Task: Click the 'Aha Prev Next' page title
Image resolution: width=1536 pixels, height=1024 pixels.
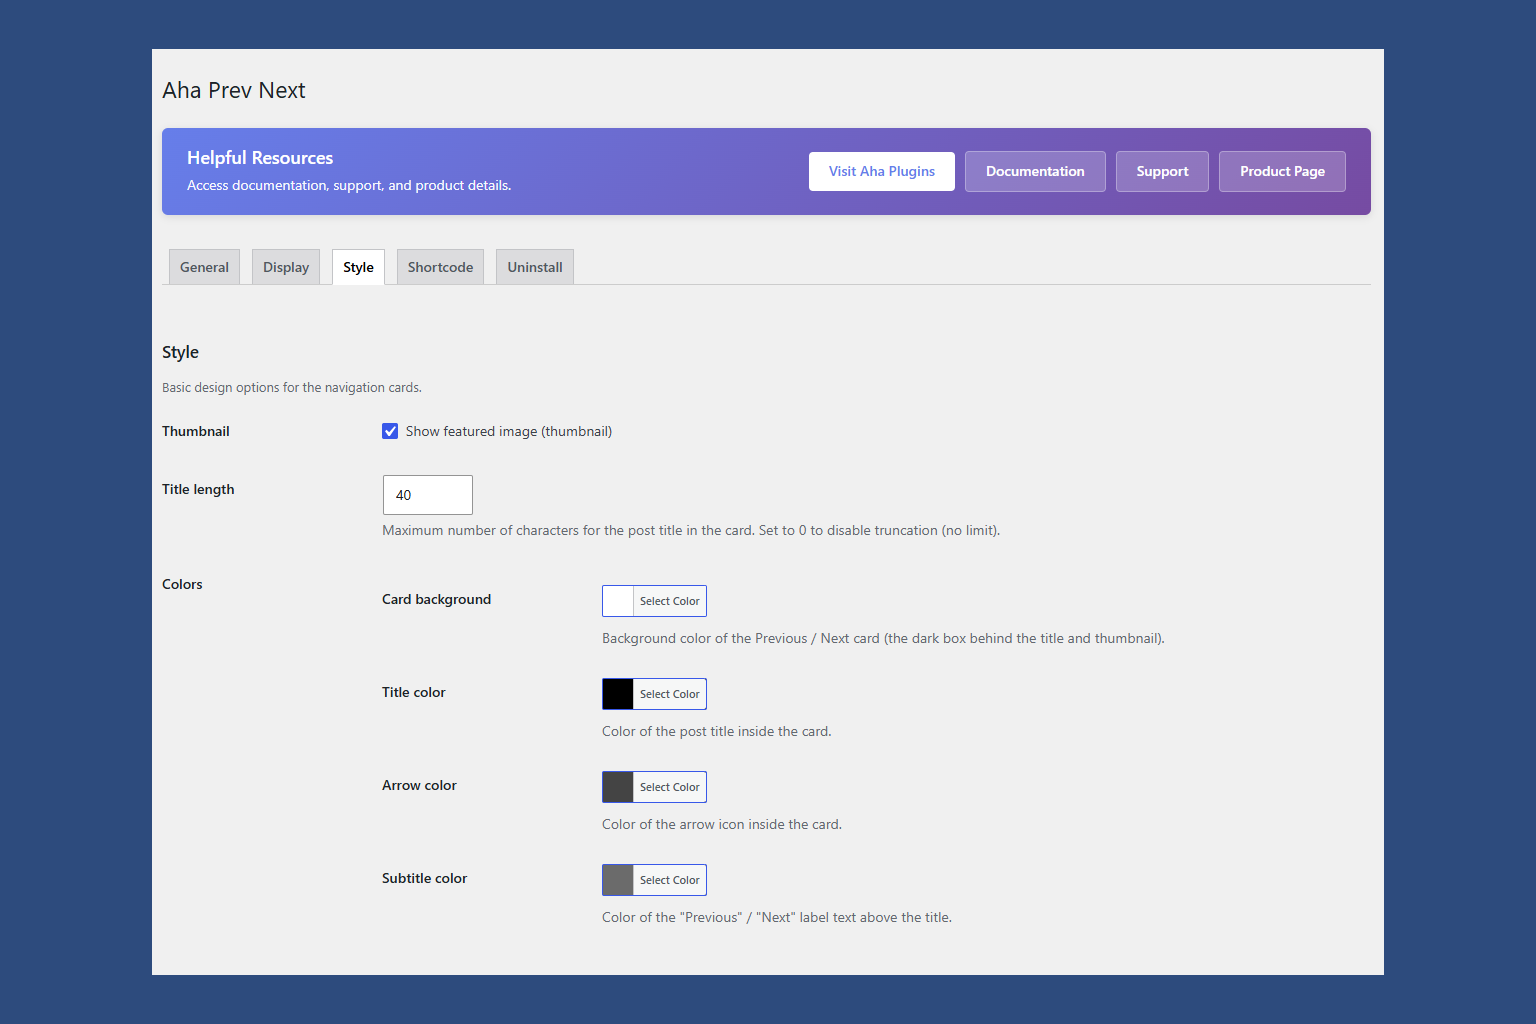Action: 234,90
